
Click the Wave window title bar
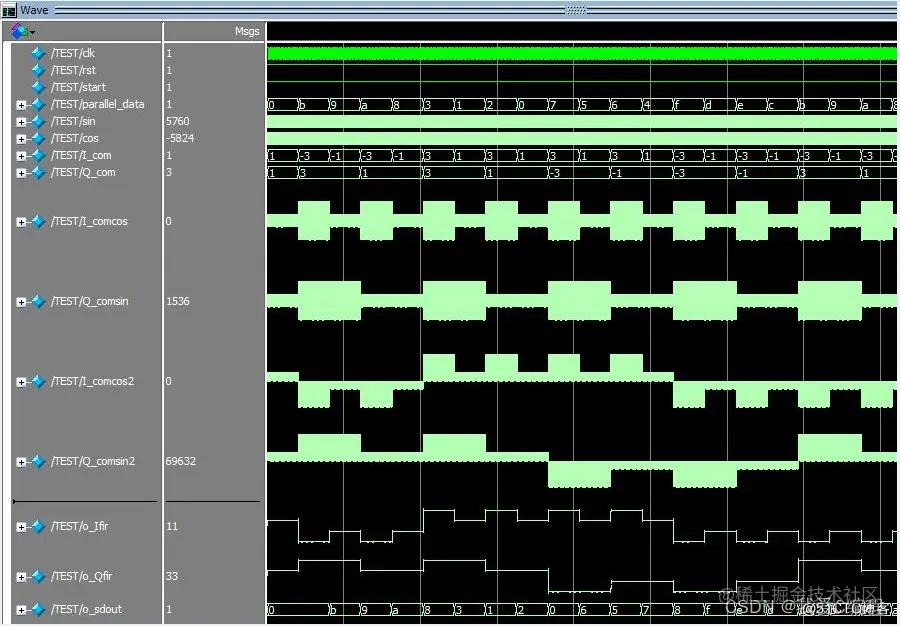(x=450, y=10)
